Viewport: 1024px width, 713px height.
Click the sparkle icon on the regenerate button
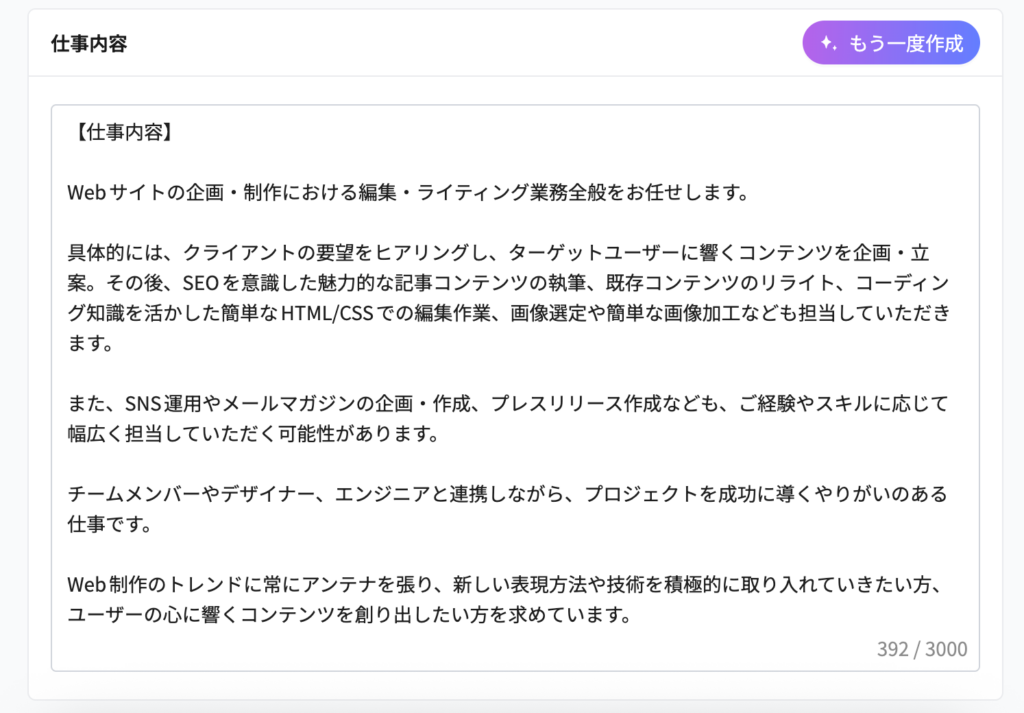pos(827,44)
